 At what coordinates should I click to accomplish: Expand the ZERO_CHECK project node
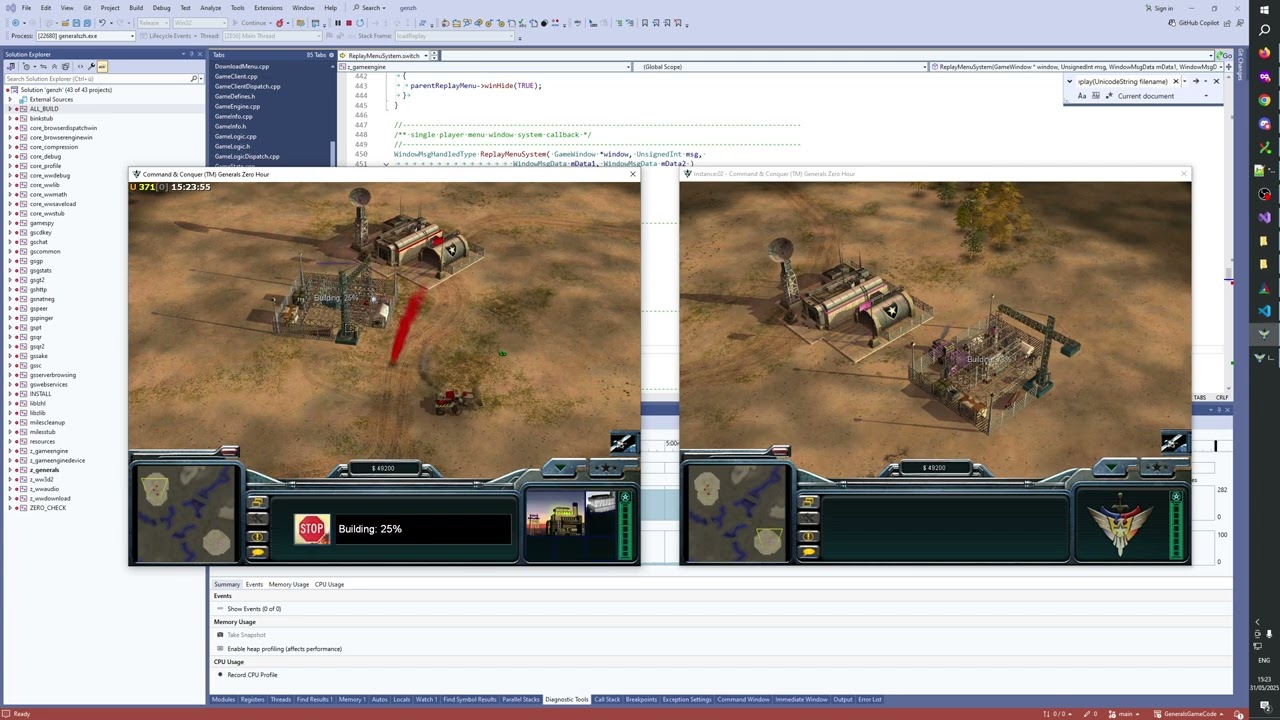point(10,508)
